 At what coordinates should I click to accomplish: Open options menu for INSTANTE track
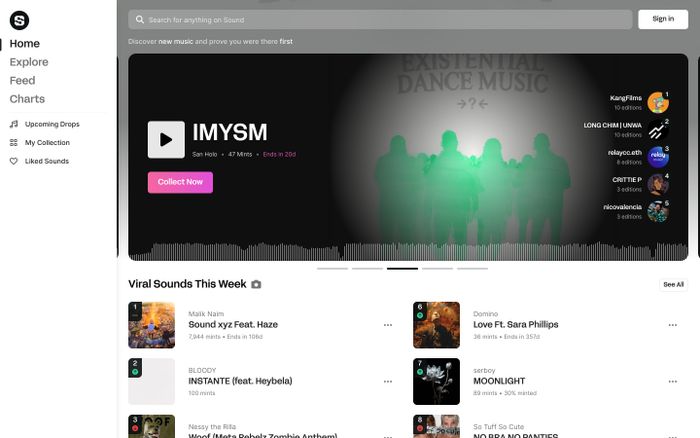click(388, 381)
